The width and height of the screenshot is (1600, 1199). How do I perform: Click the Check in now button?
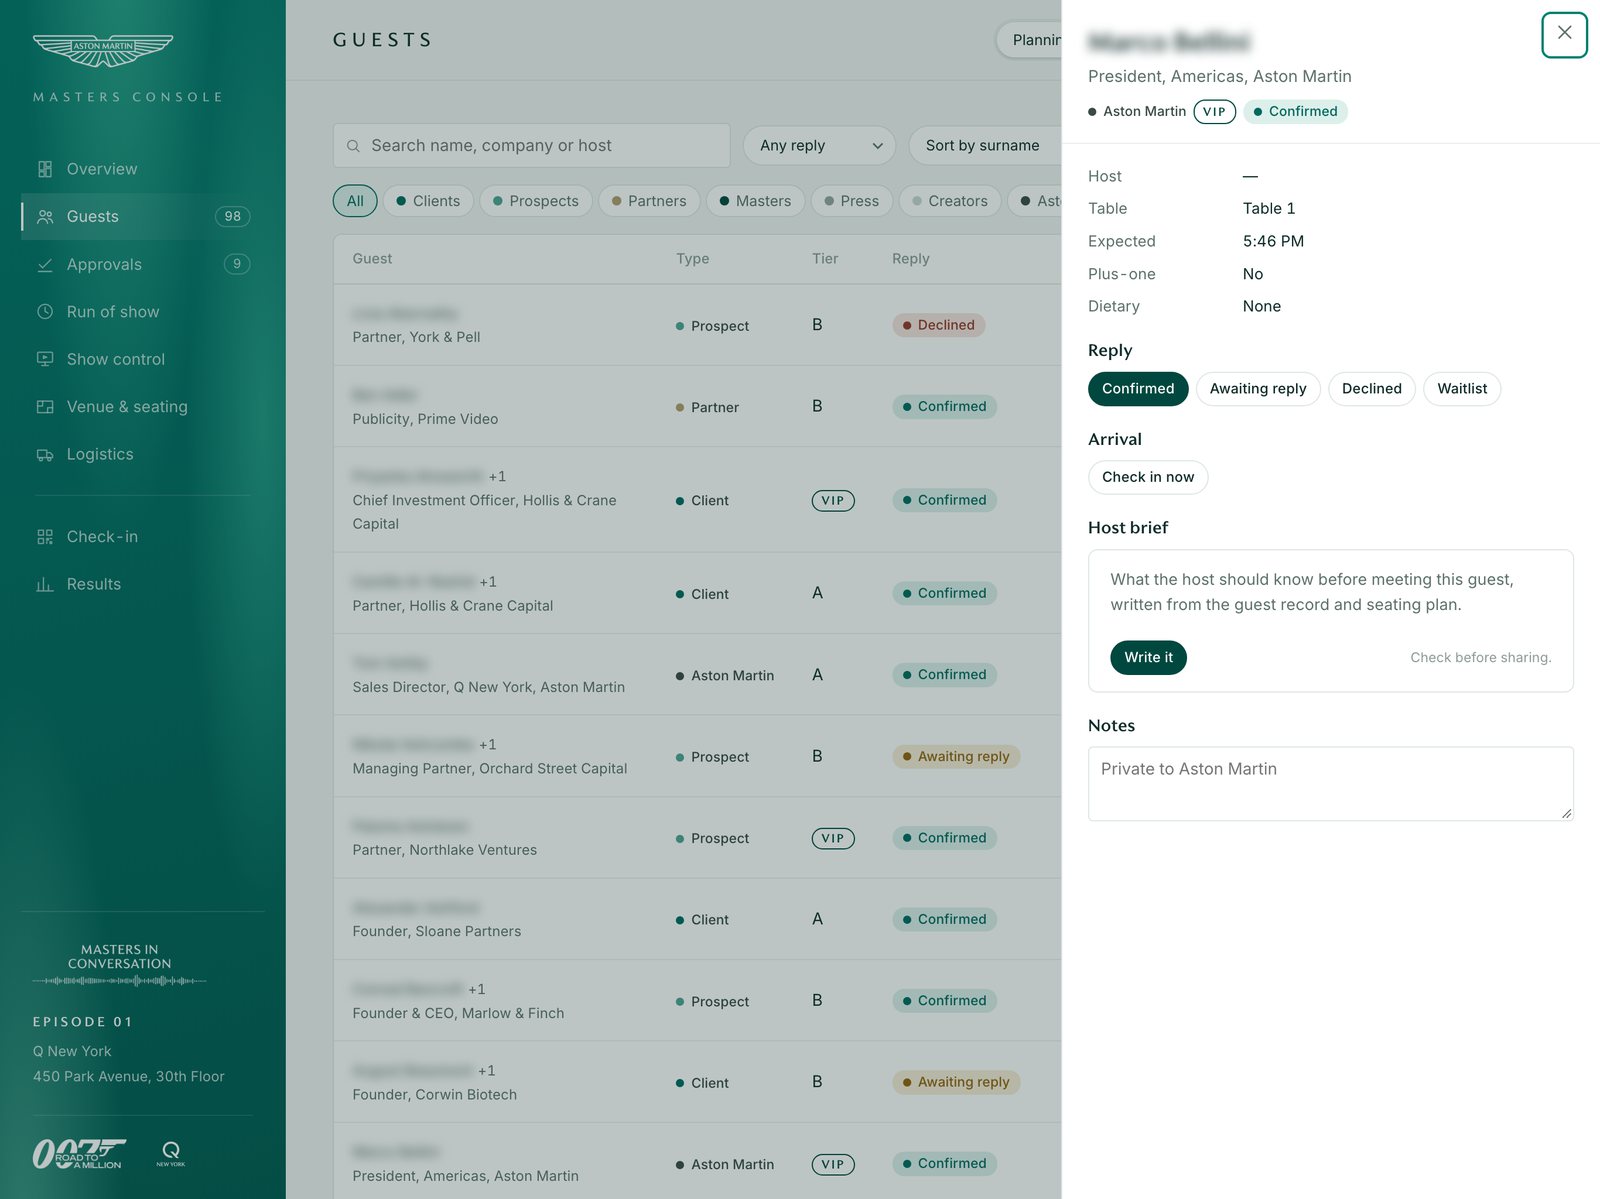(x=1148, y=477)
